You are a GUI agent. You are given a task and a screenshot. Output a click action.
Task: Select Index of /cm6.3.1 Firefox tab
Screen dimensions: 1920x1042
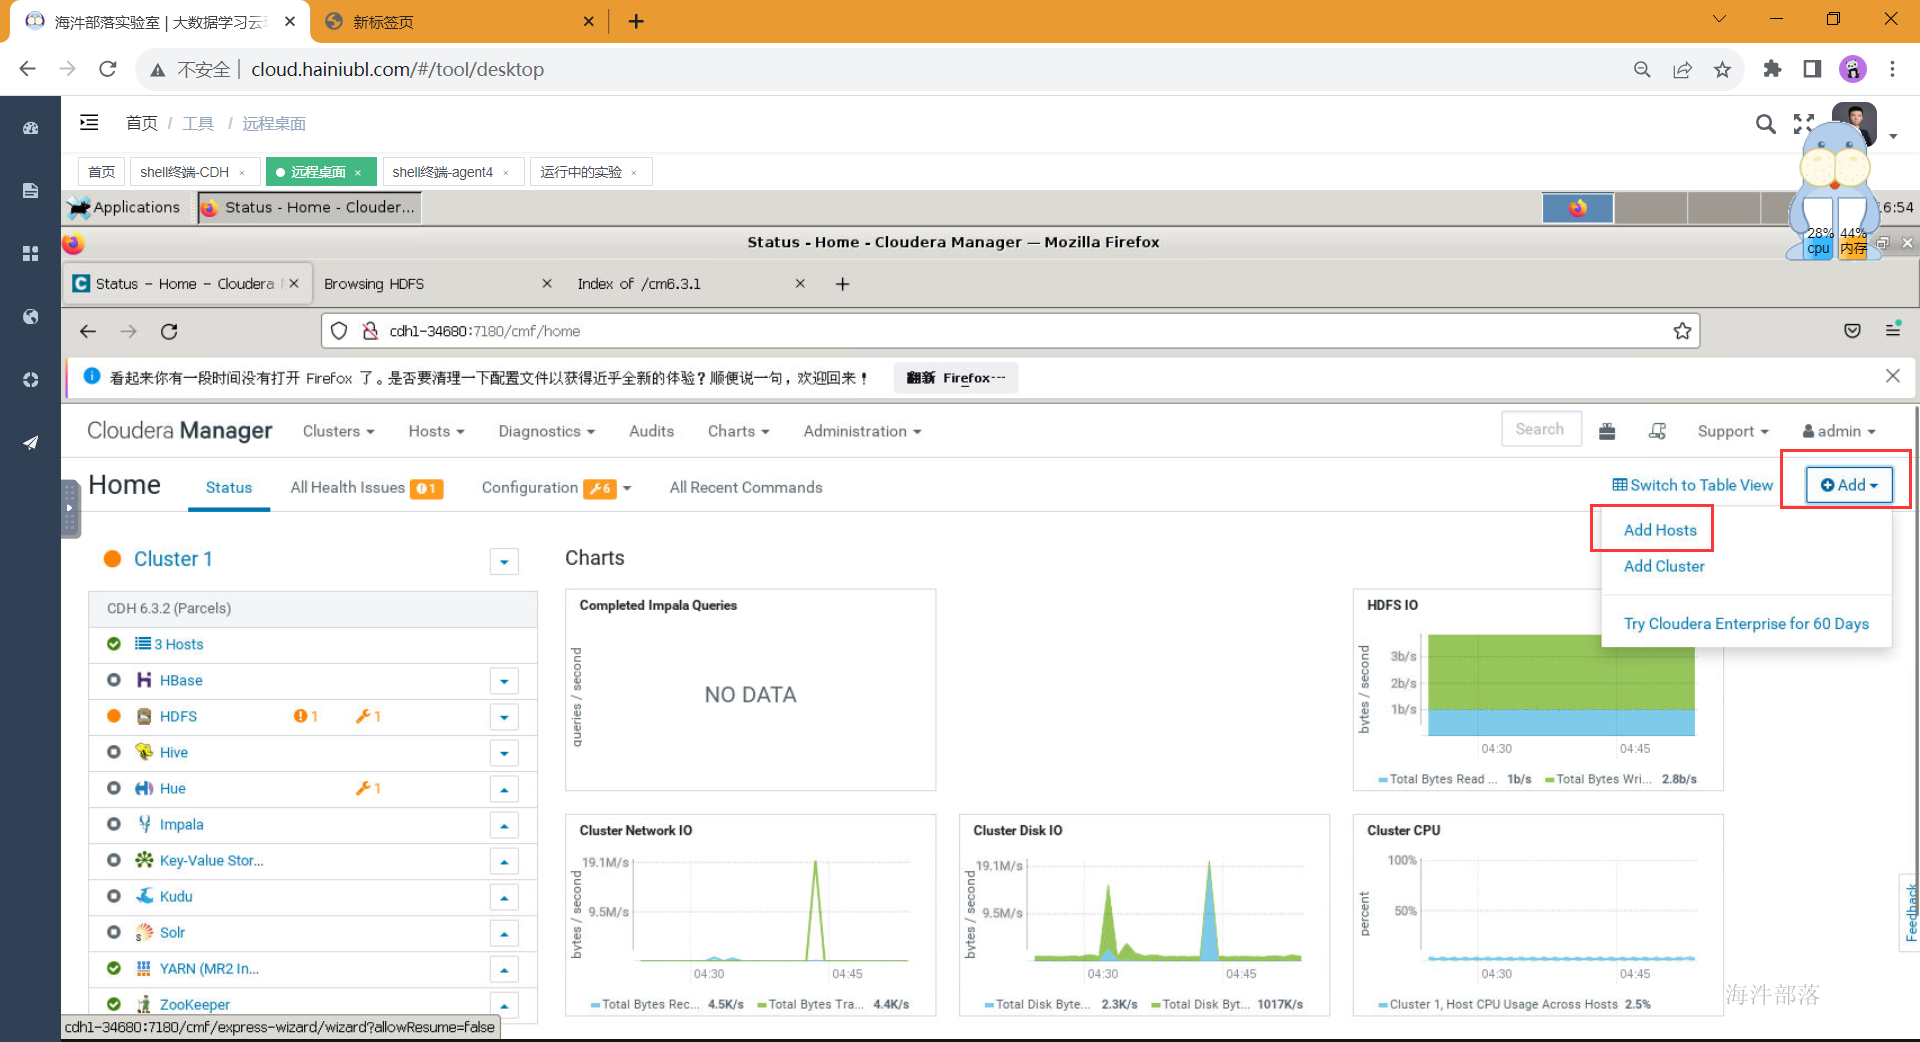[x=690, y=284]
